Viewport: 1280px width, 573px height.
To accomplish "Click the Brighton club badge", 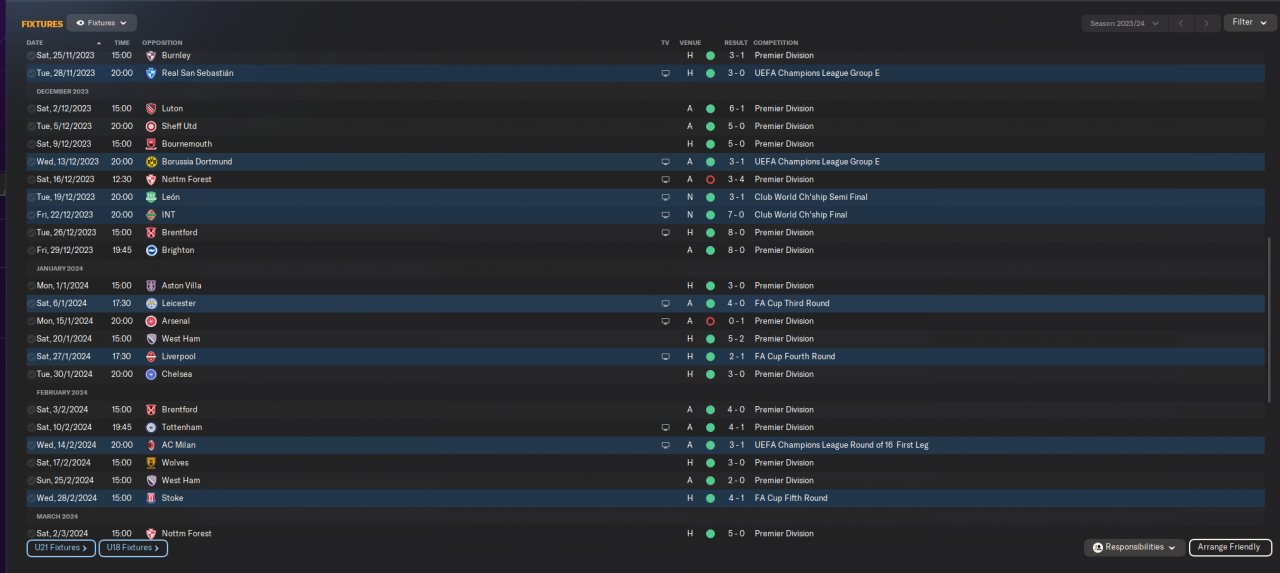I will tap(151, 250).
